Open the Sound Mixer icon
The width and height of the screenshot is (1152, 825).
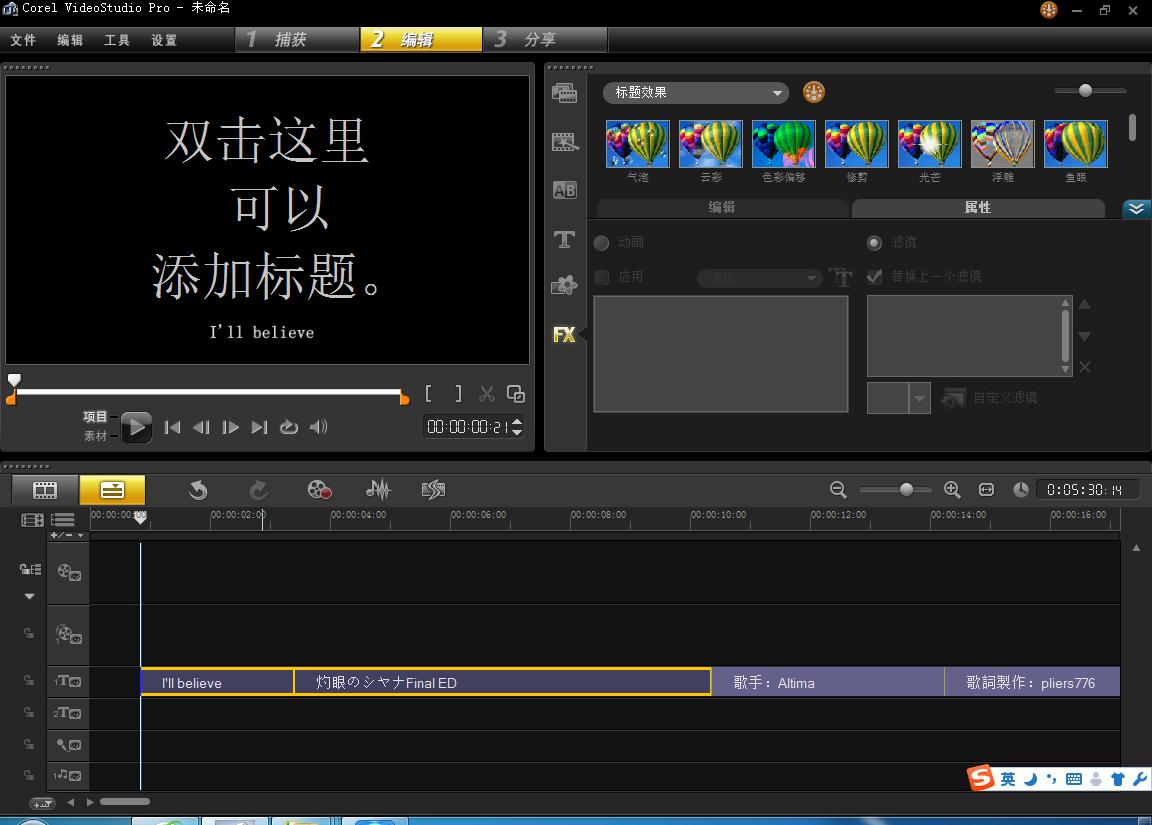(377, 490)
